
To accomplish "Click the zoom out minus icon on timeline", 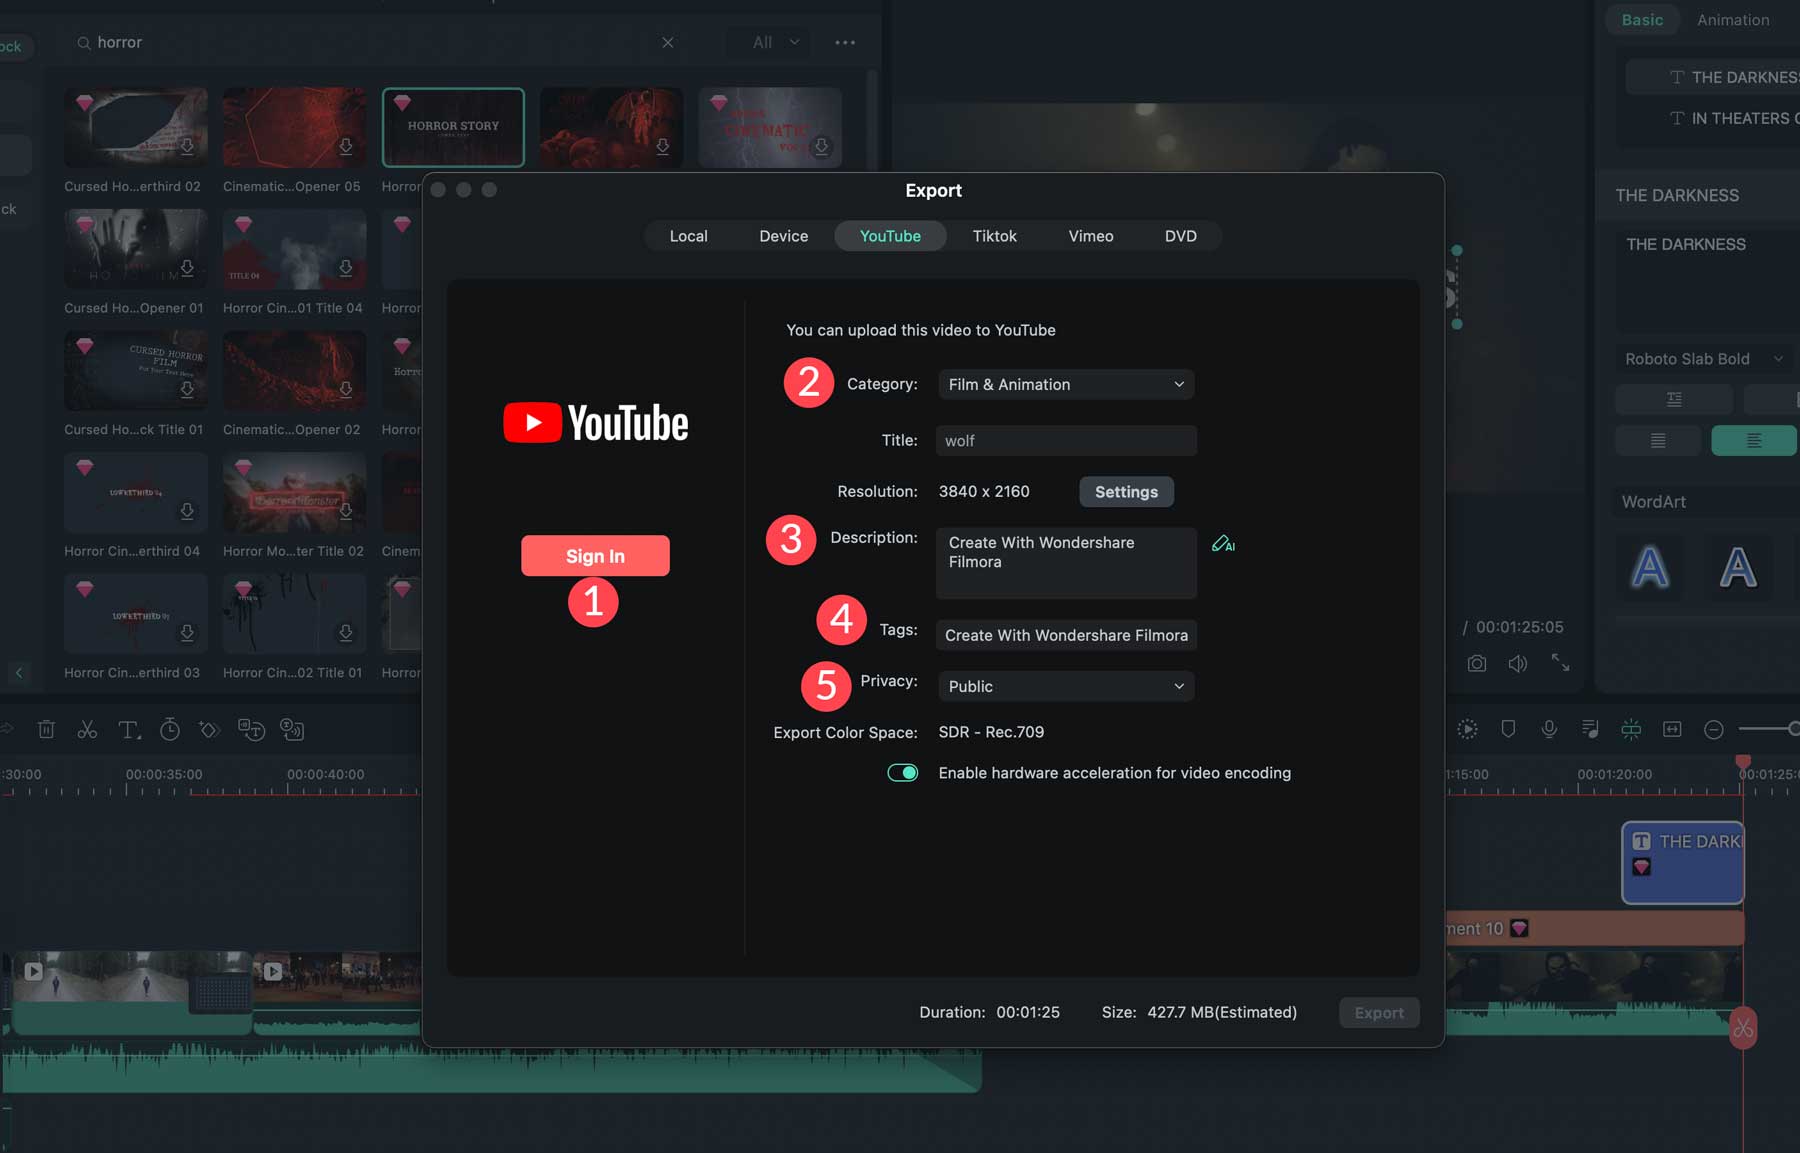I will pos(1713,729).
